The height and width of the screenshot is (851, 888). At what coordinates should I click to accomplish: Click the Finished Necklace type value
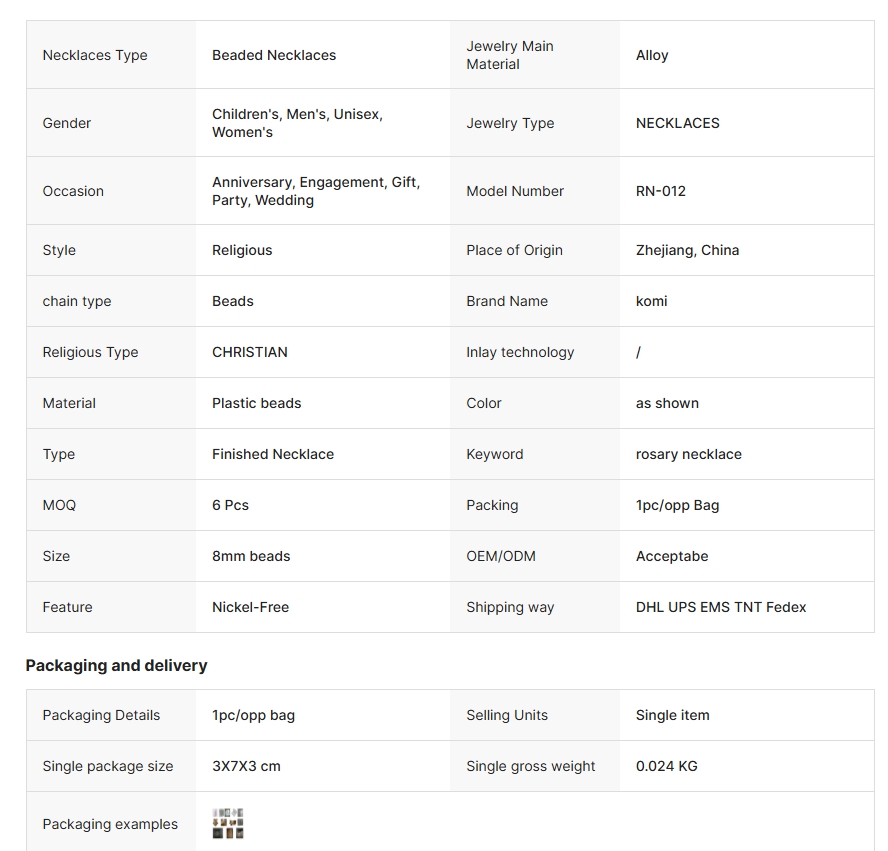273,454
